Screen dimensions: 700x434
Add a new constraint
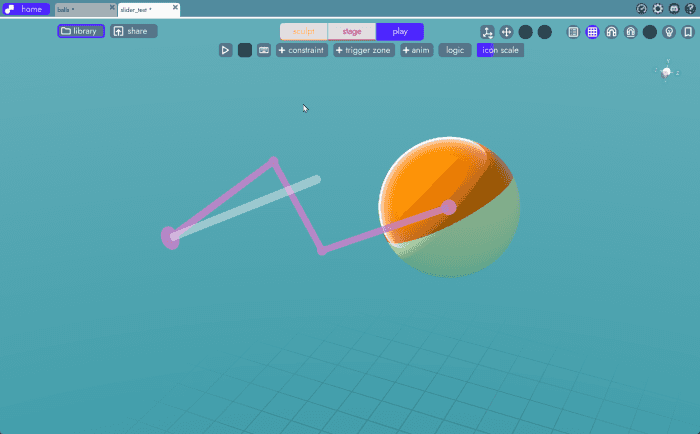pyautogui.click(x=301, y=50)
